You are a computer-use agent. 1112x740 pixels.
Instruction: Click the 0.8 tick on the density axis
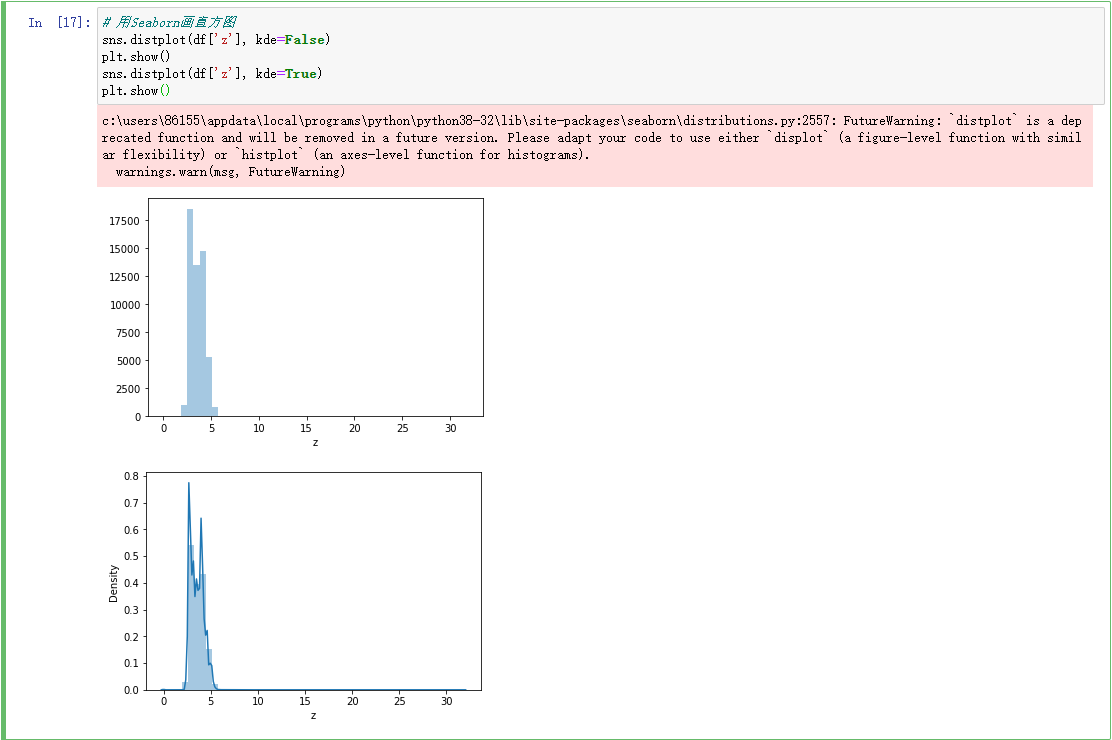coord(131,476)
